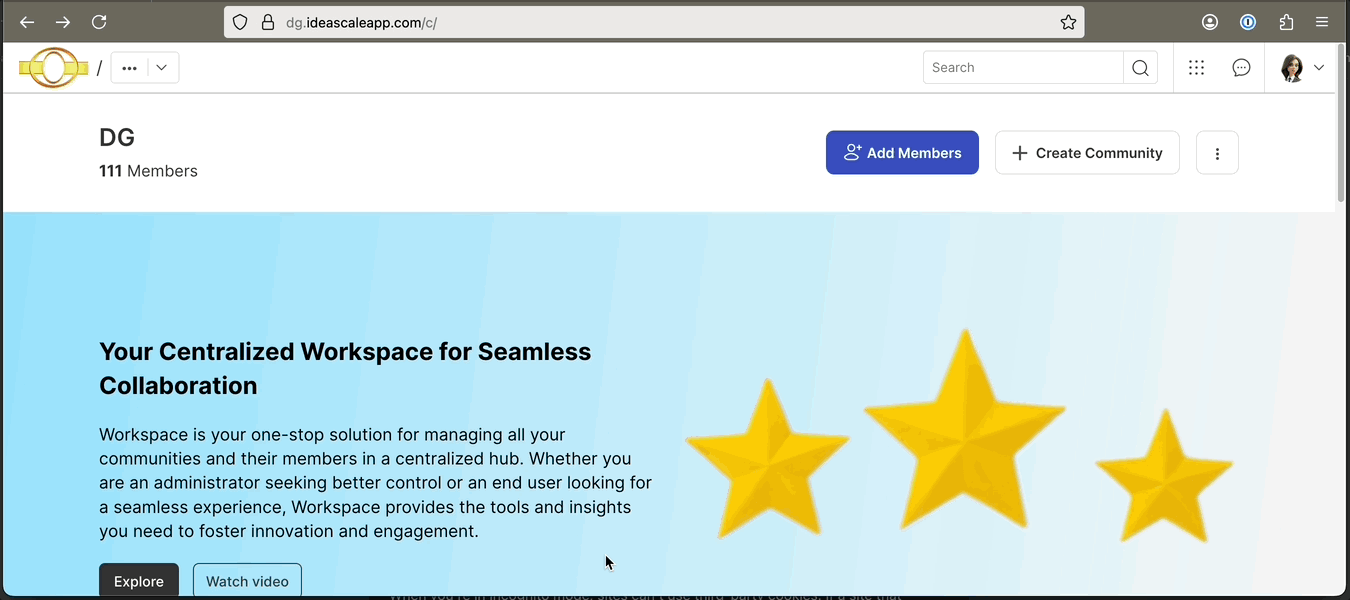The height and width of the screenshot is (600, 1350).
Task: Click the Create Community button
Action: pyautogui.click(x=1087, y=153)
